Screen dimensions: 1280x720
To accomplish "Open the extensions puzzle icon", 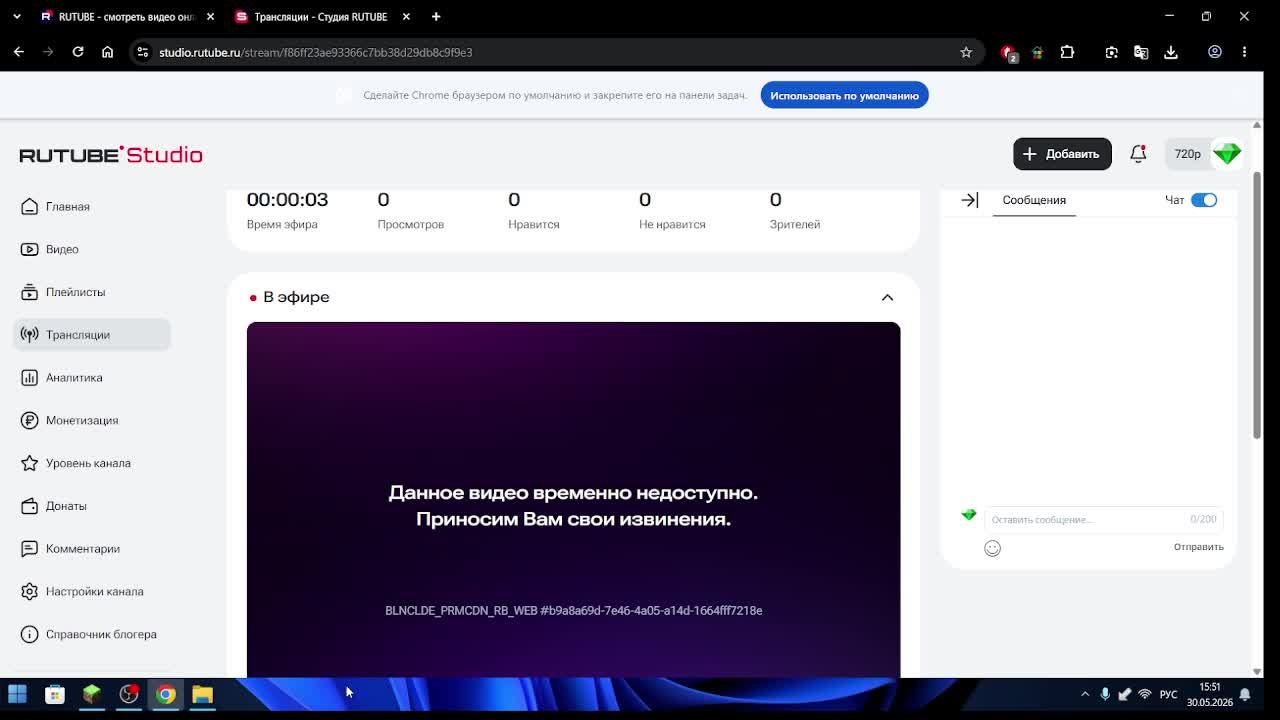I will click(1067, 52).
